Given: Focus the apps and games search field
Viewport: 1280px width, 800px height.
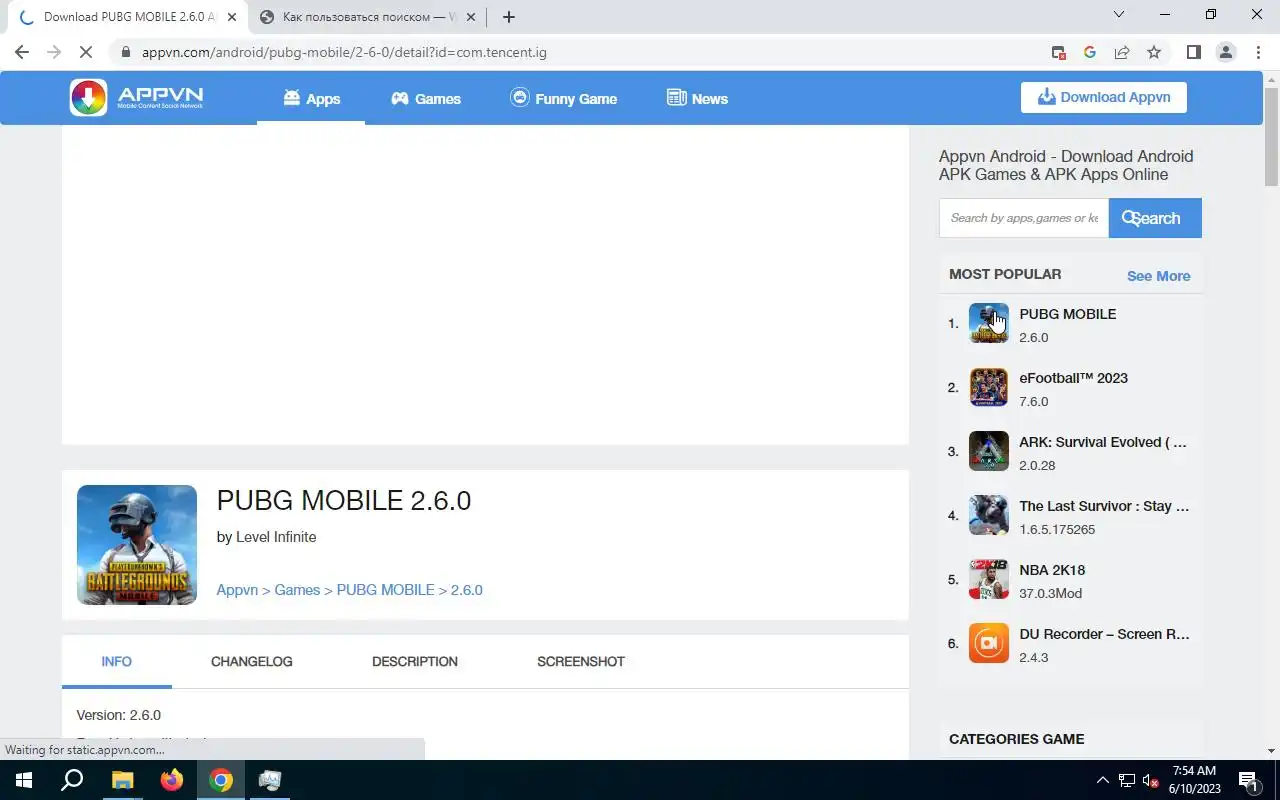Looking at the screenshot, I should pos(1023,218).
